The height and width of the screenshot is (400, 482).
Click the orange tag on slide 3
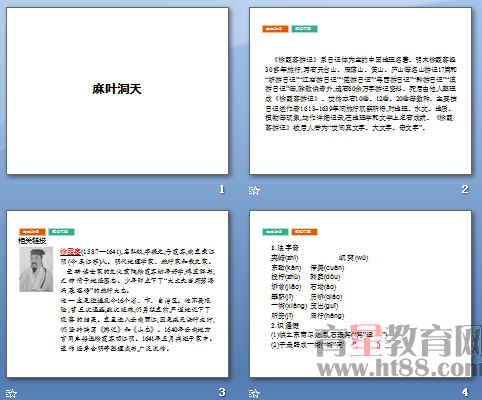pos(32,232)
